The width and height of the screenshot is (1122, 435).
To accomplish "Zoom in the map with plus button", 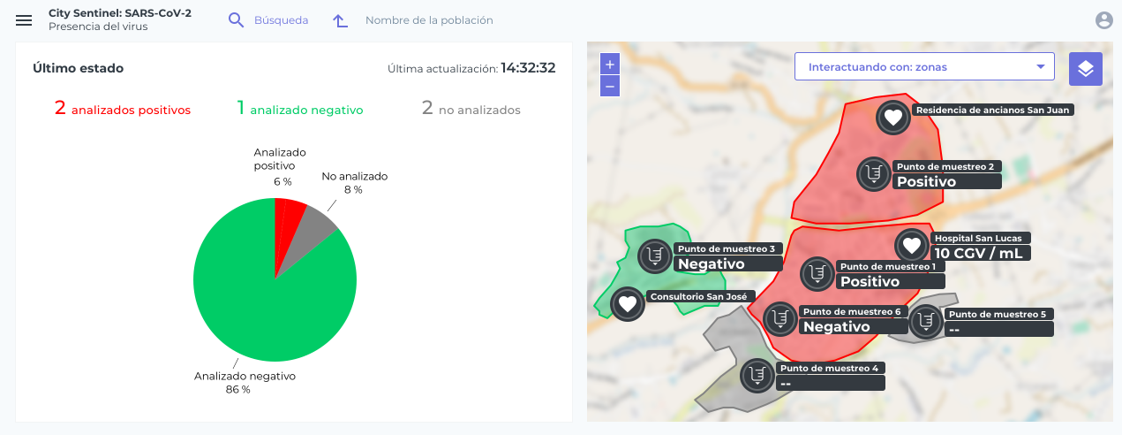I will tap(610, 64).
